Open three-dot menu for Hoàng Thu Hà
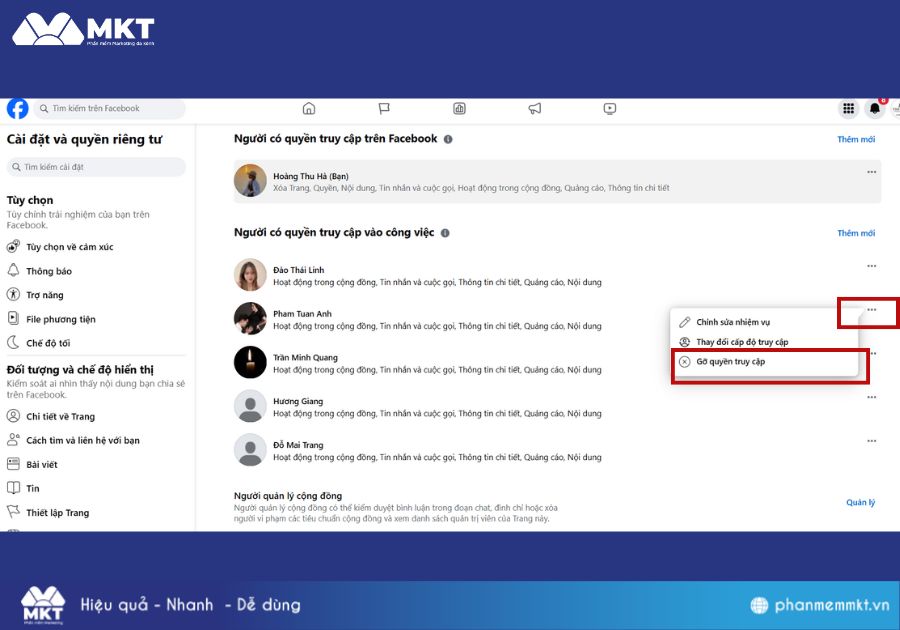 871,172
